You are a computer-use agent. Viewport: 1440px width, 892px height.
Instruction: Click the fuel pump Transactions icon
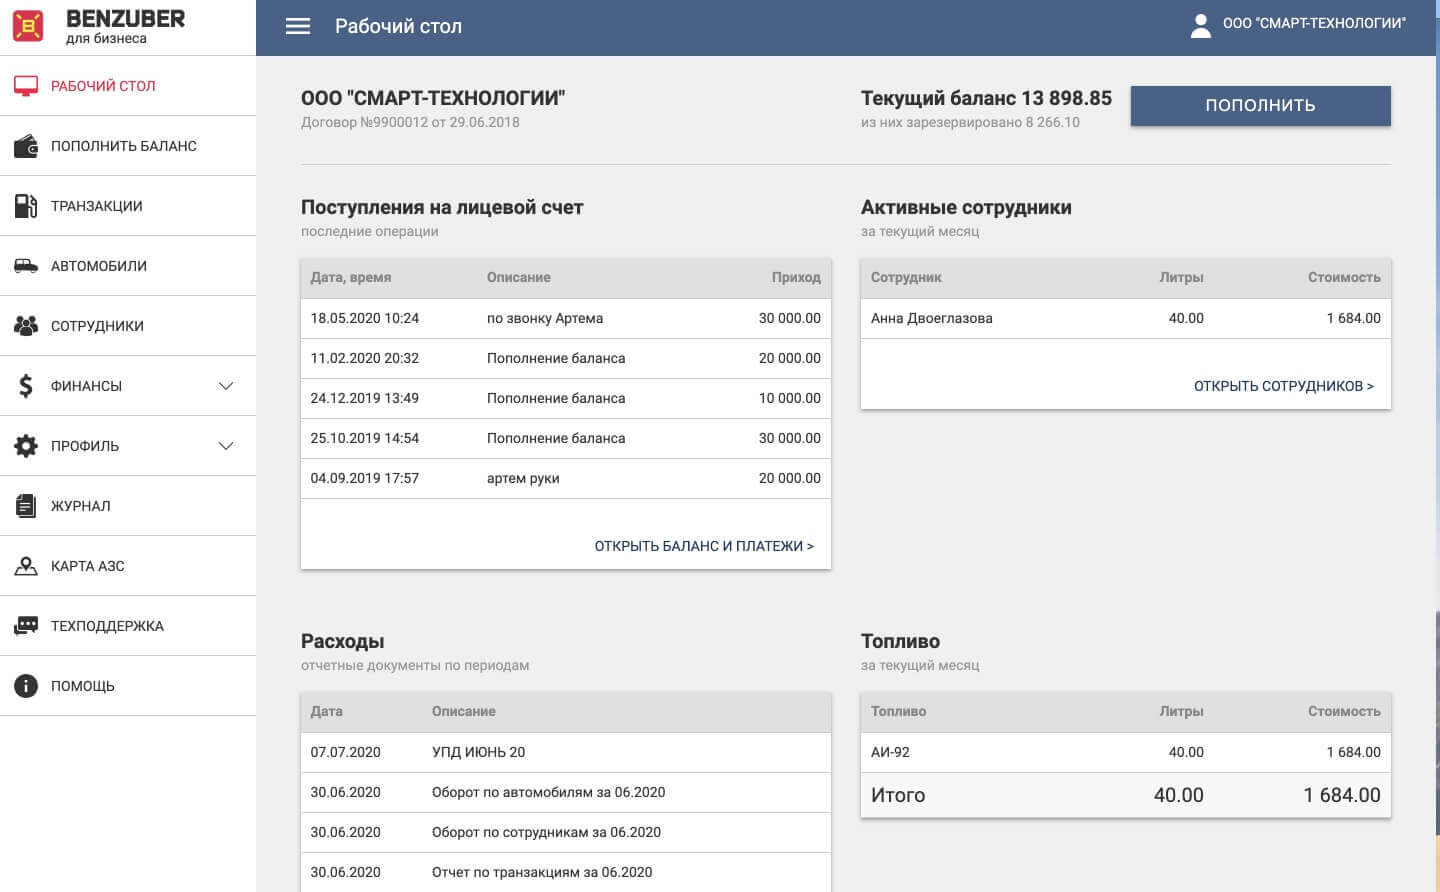click(26, 206)
